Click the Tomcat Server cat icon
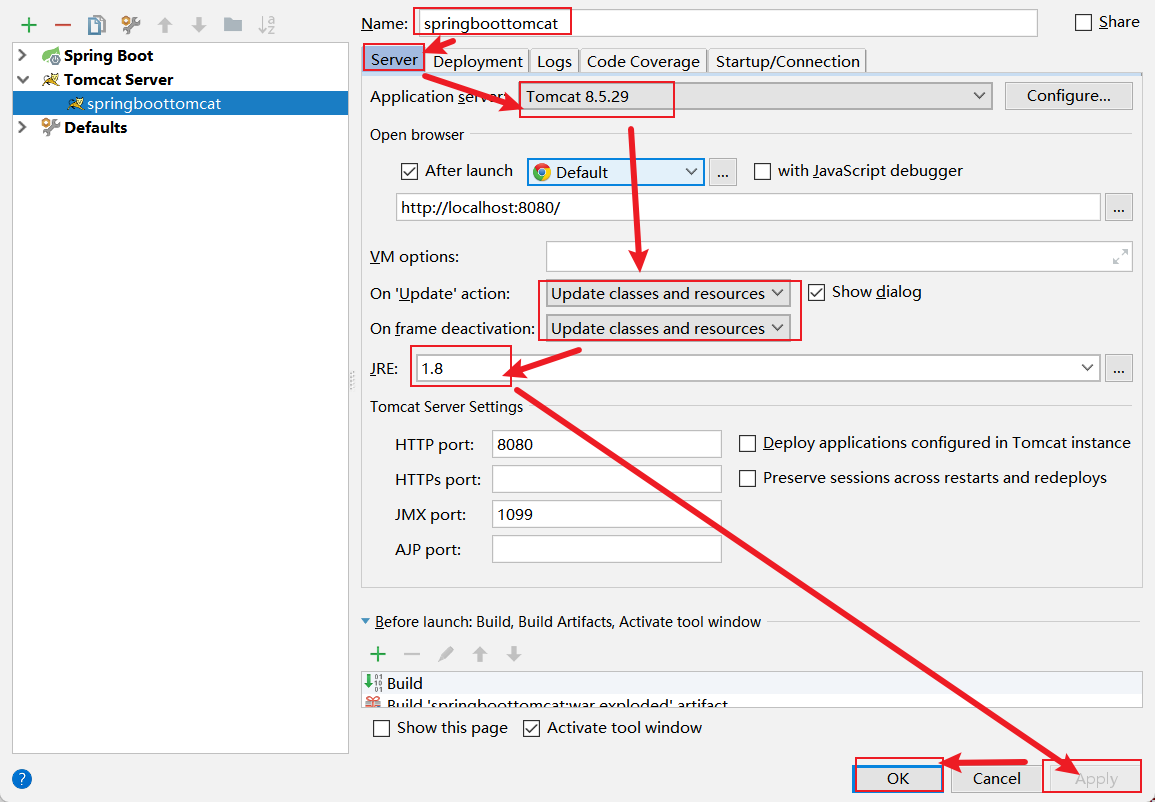Image resolution: width=1155 pixels, height=802 pixels. click(x=51, y=80)
